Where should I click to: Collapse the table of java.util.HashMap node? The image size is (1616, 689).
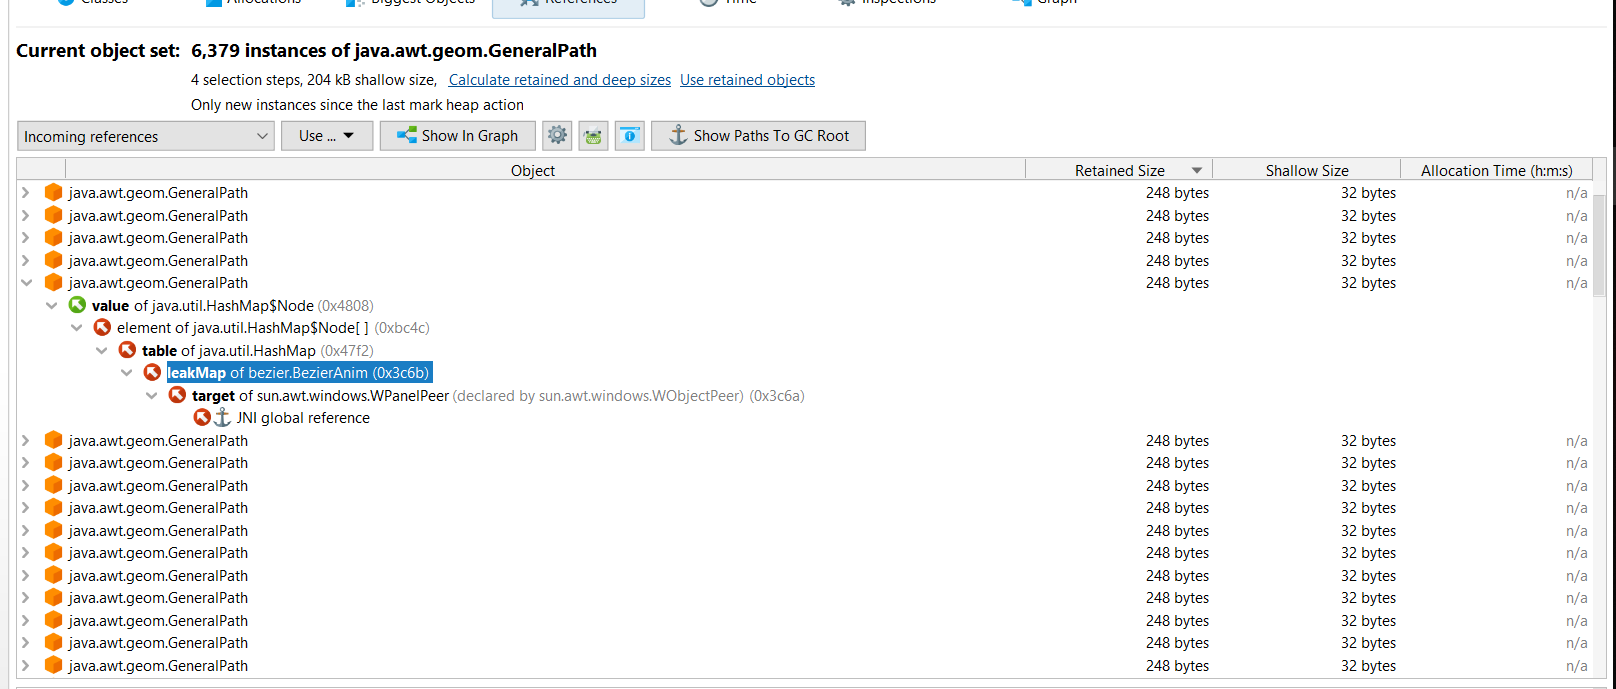click(101, 350)
